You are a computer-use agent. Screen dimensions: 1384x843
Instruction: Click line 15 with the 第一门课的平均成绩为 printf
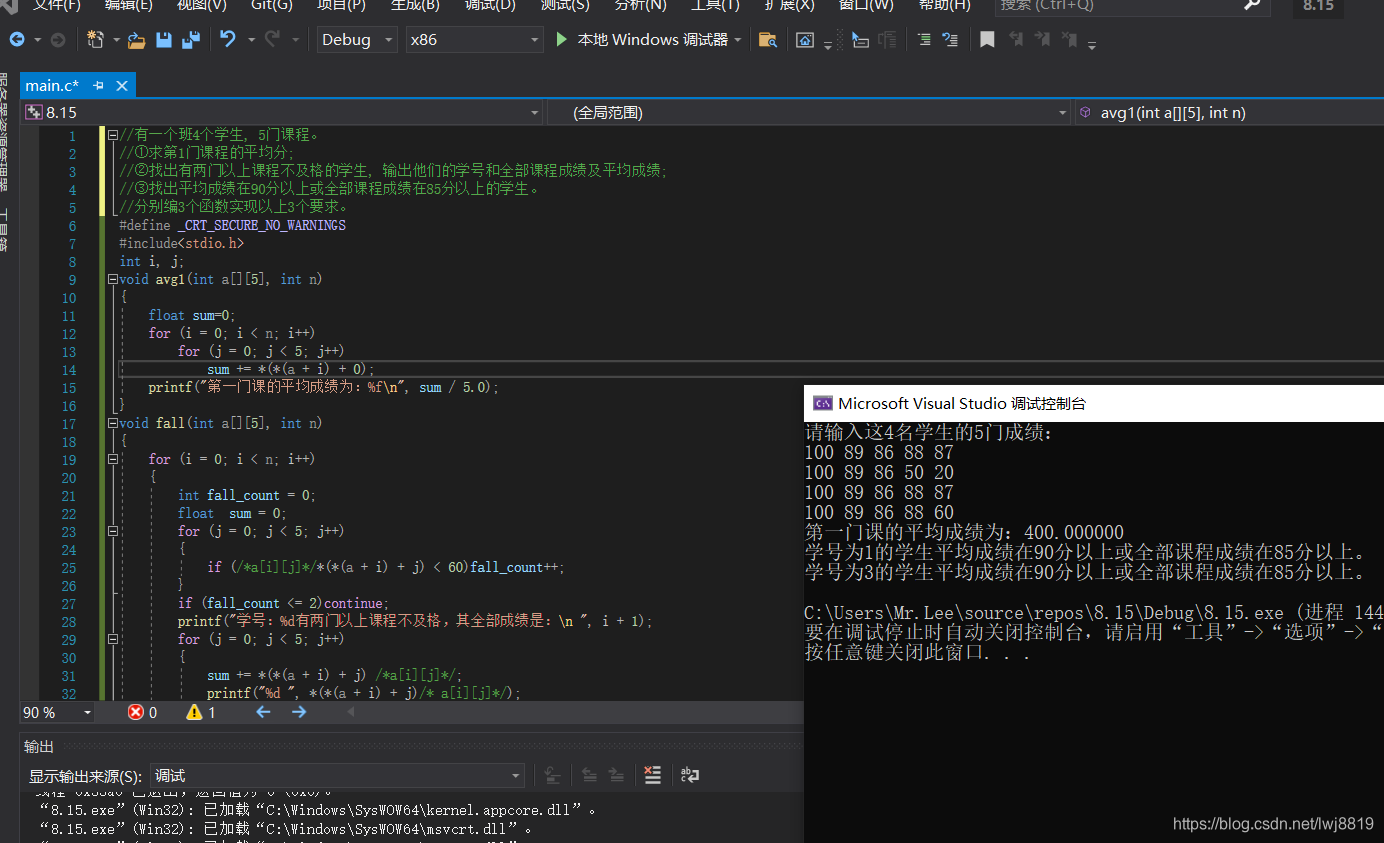tap(323, 387)
